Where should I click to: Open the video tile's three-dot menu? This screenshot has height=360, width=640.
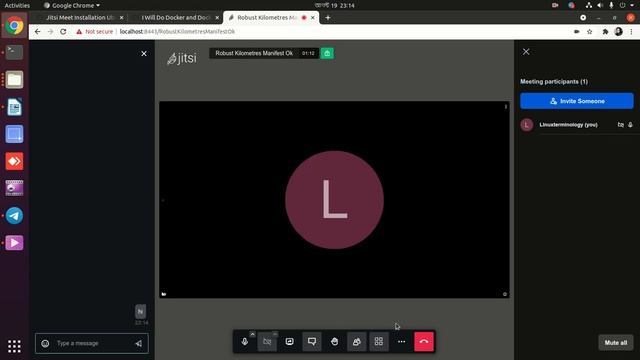tap(506, 107)
